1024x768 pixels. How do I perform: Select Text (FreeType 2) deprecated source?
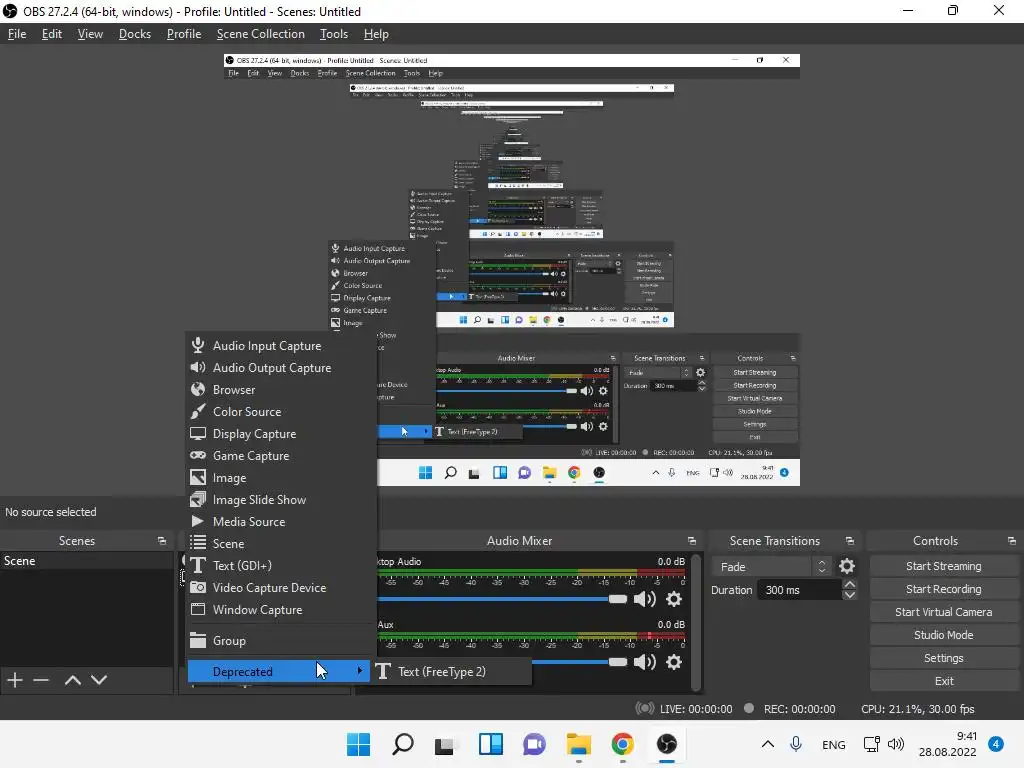coord(451,671)
